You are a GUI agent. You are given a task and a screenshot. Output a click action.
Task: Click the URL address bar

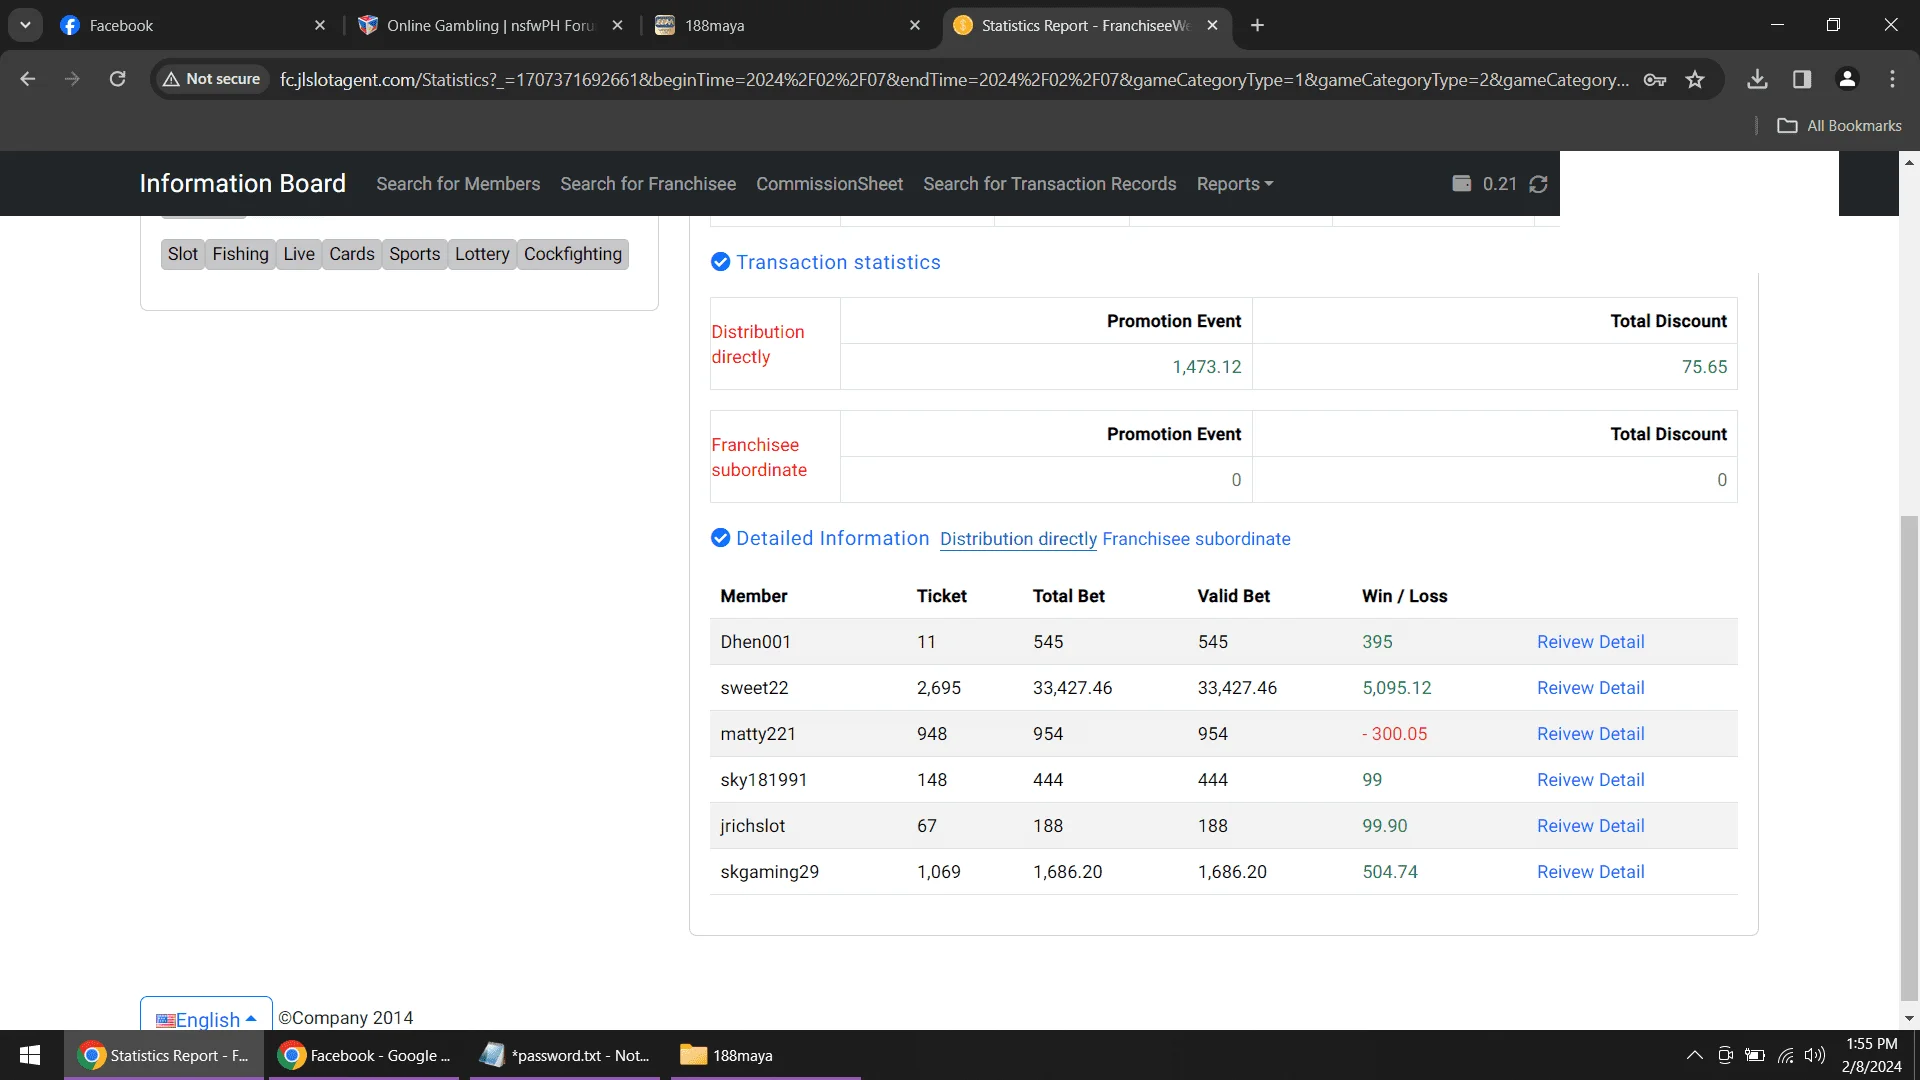[x=954, y=79]
